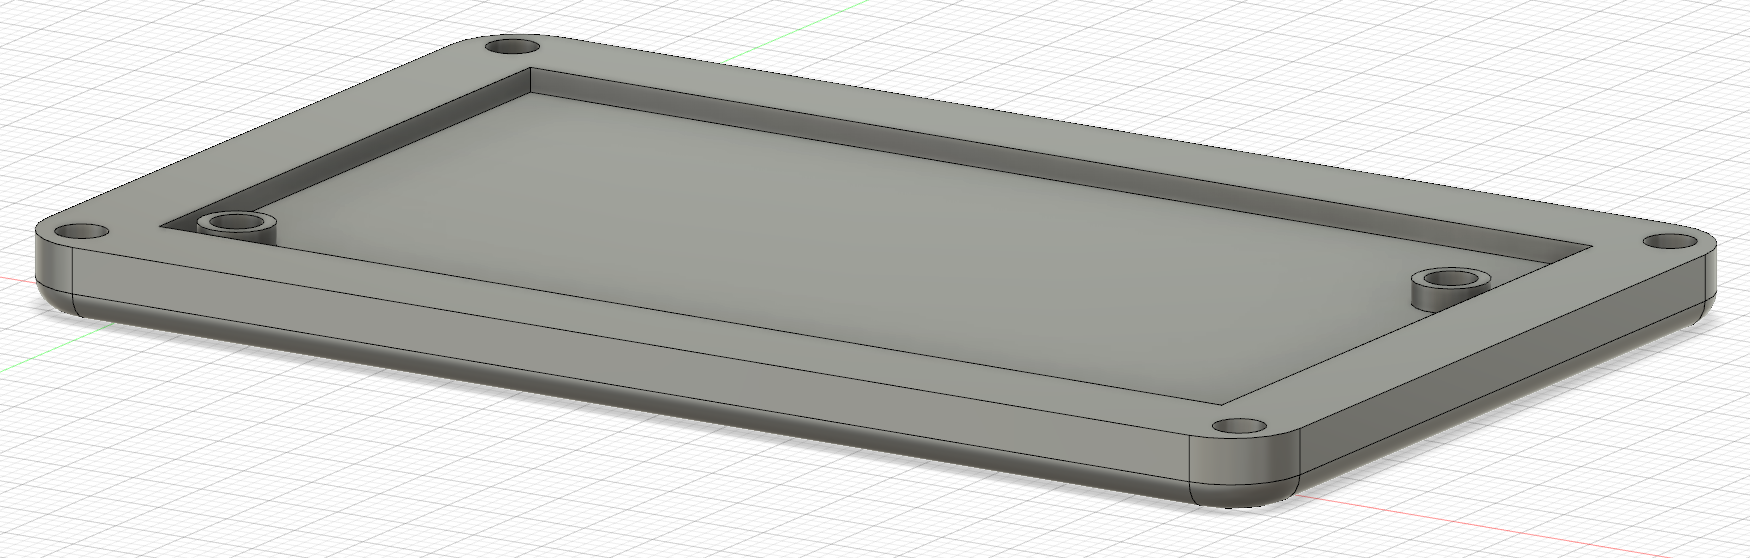Viewport: 1750px width, 558px height.
Task: Click the leftmost corner mounting hole
Action: (88, 231)
